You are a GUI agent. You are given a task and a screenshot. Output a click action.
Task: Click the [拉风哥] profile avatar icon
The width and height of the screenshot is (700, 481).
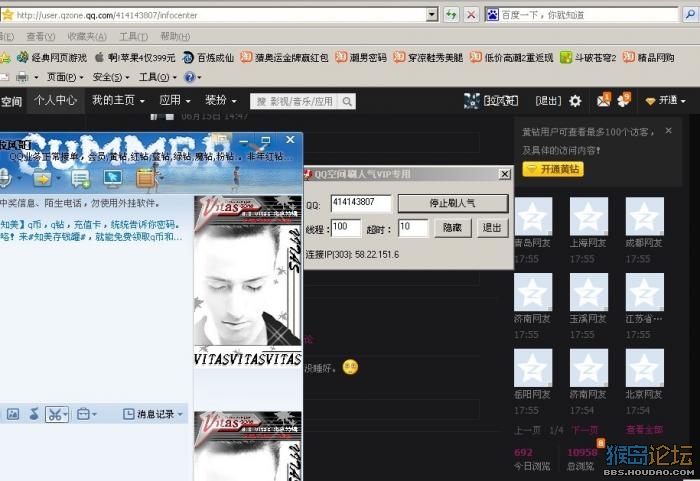(471, 101)
